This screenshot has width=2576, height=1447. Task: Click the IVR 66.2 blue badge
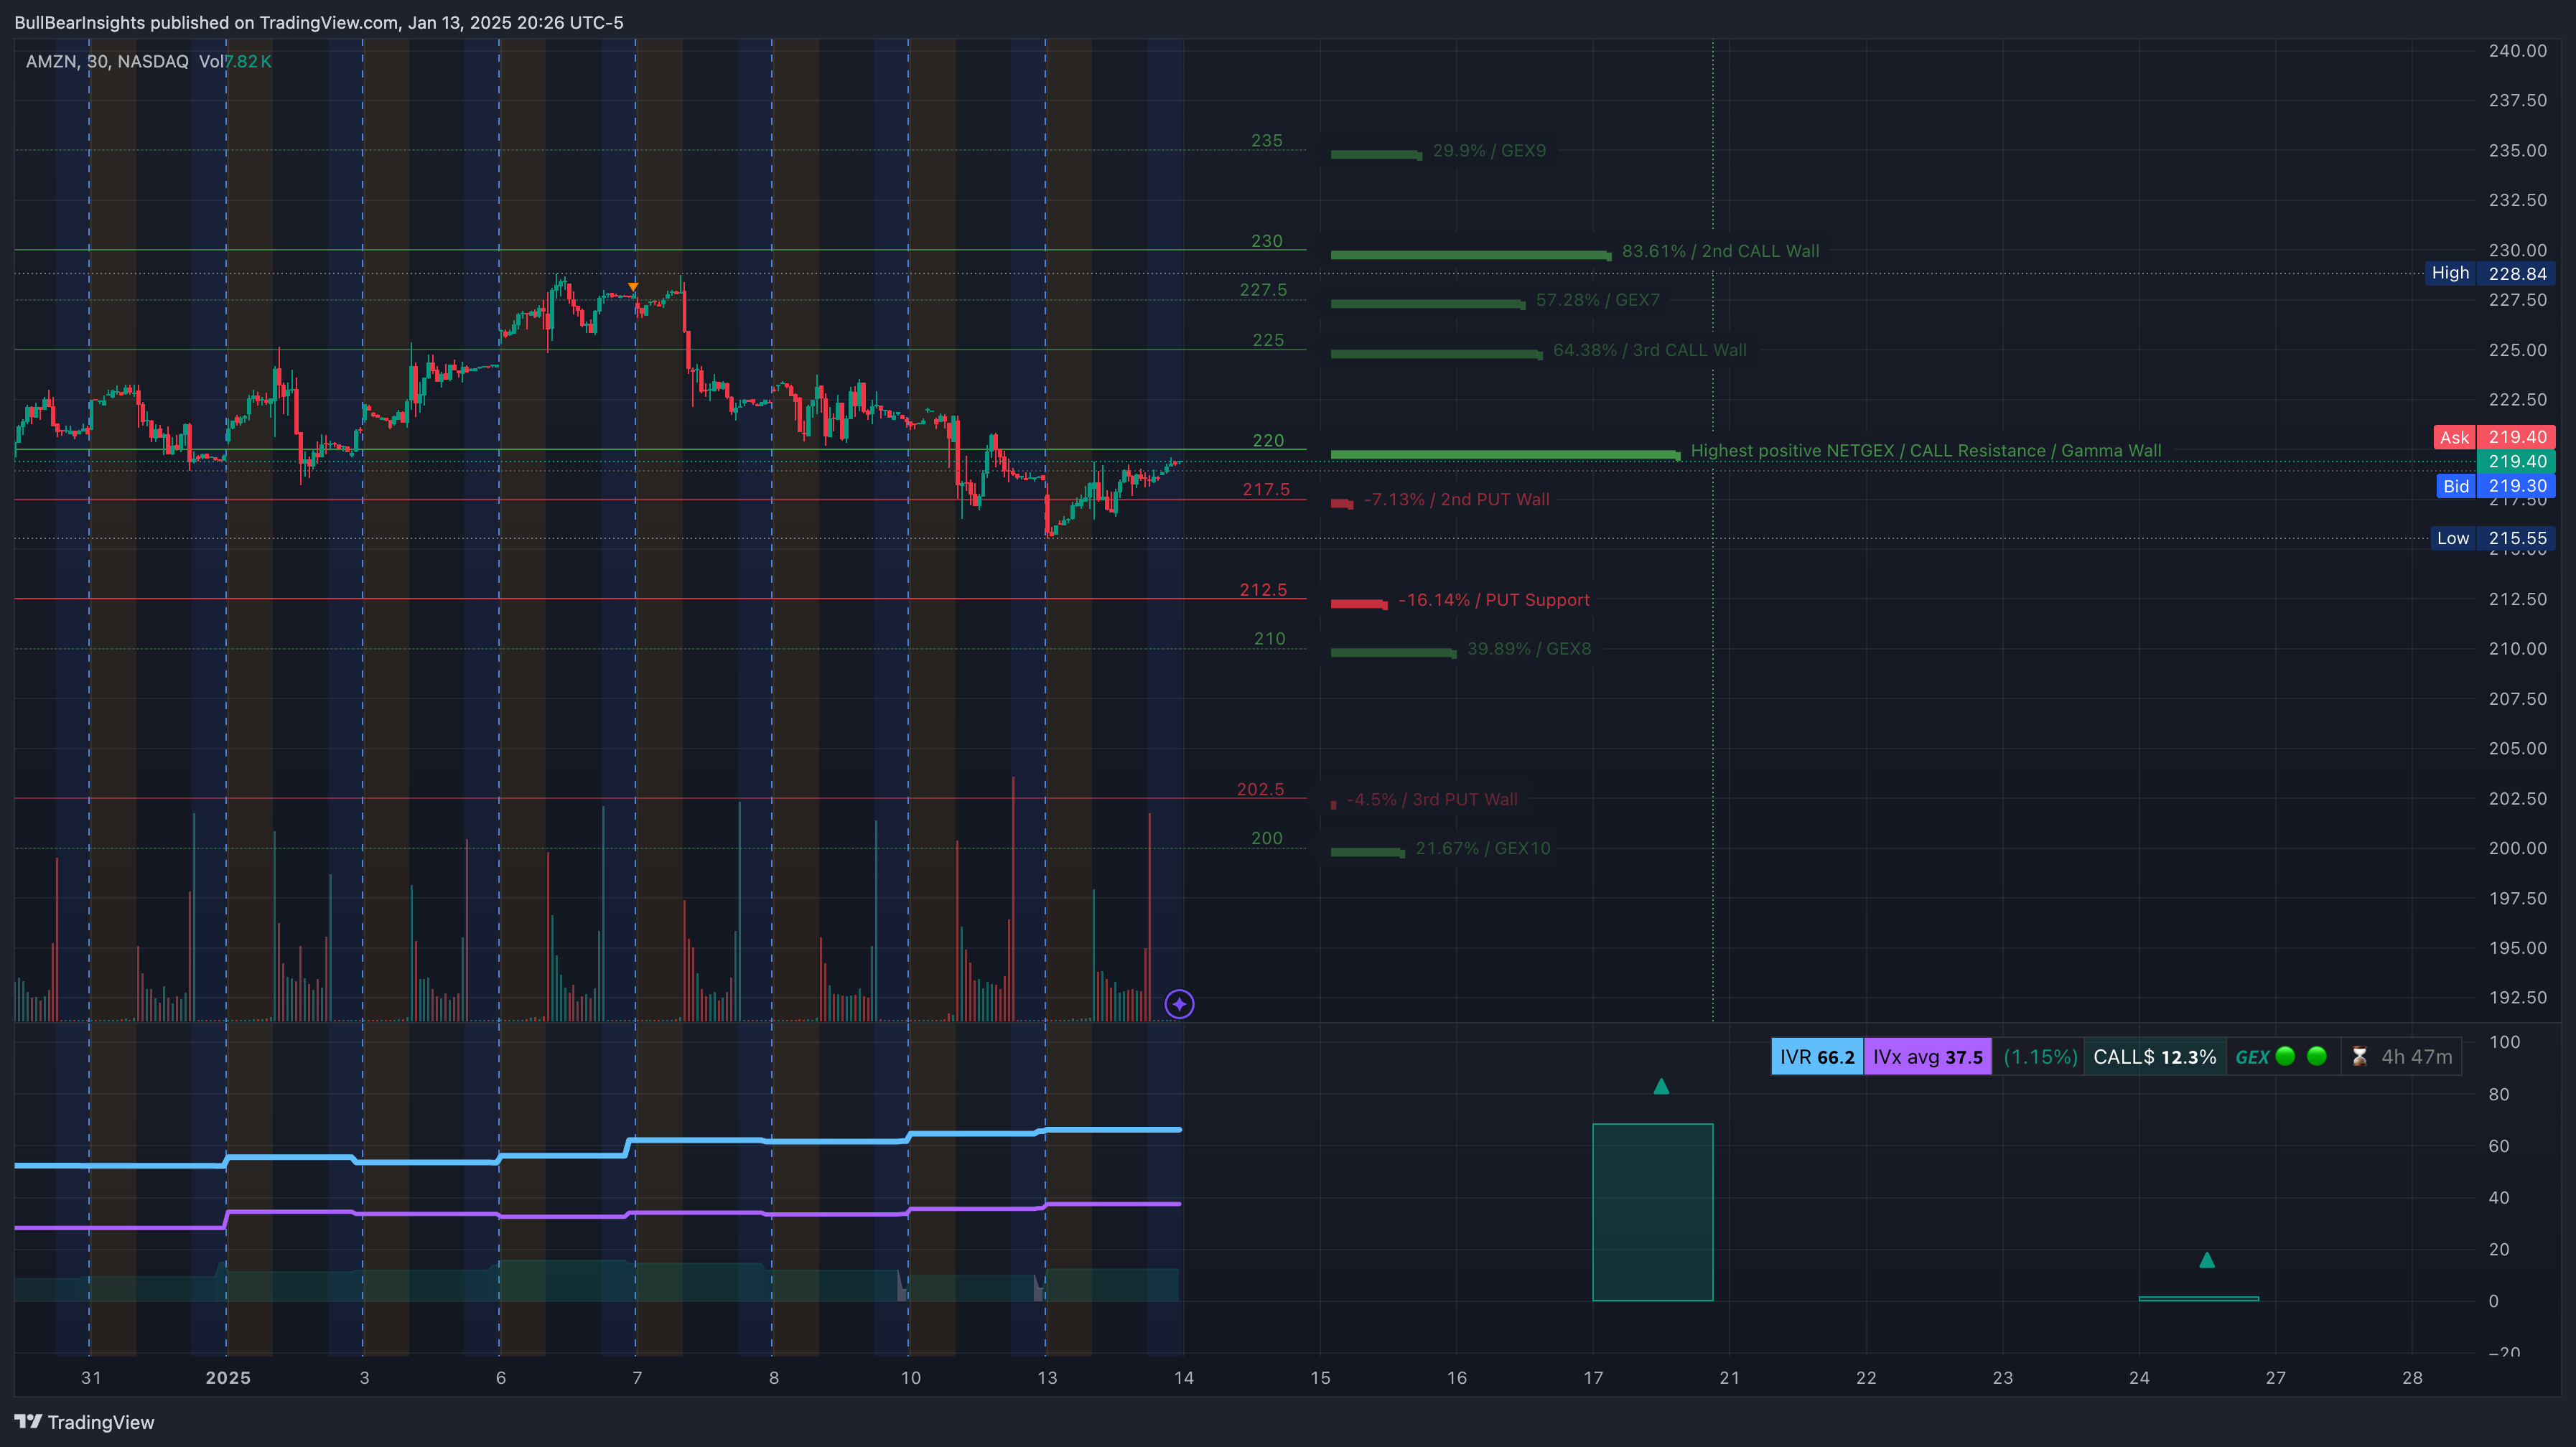pyautogui.click(x=1817, y=1057)
